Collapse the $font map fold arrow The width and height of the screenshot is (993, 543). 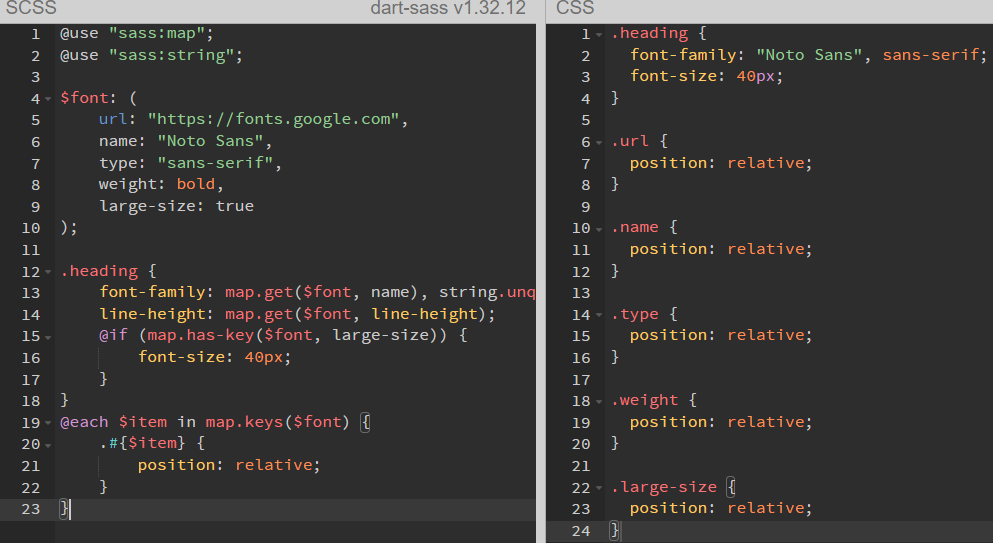click(x=48, y=99)
